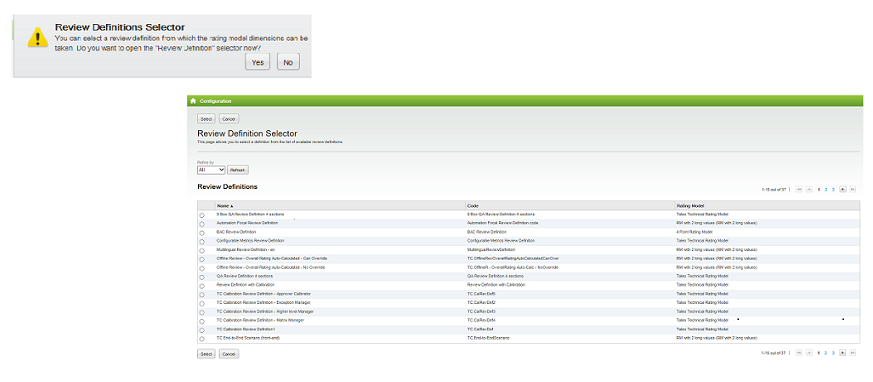This screenshot has width=873, height=382.
Task: Click the Select button below the table
Action: click(x=206, y=354)
